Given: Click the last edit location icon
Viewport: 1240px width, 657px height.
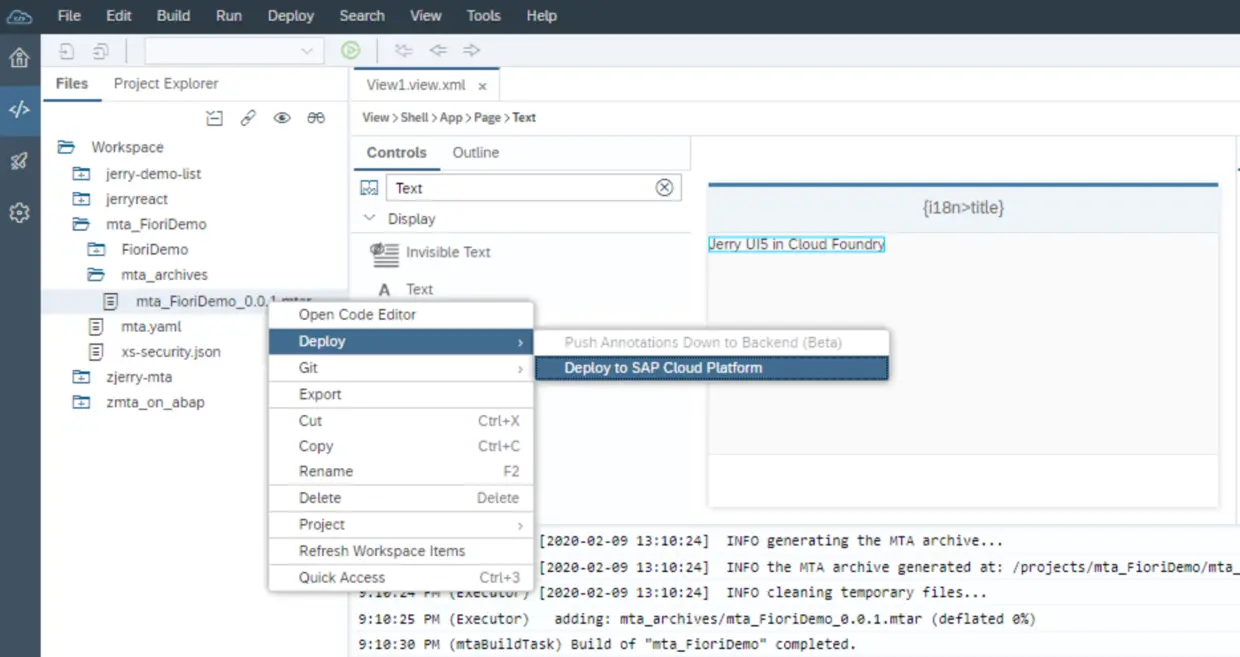Looking at the screenshot, I should pos(403,51).
